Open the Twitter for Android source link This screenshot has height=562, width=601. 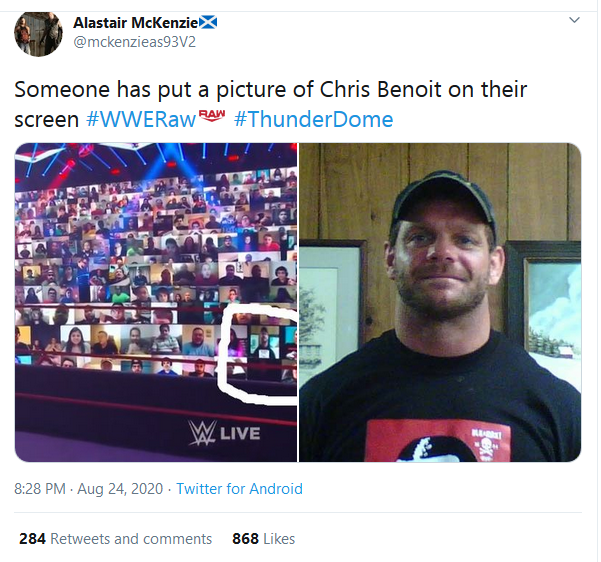click(239, 489)
